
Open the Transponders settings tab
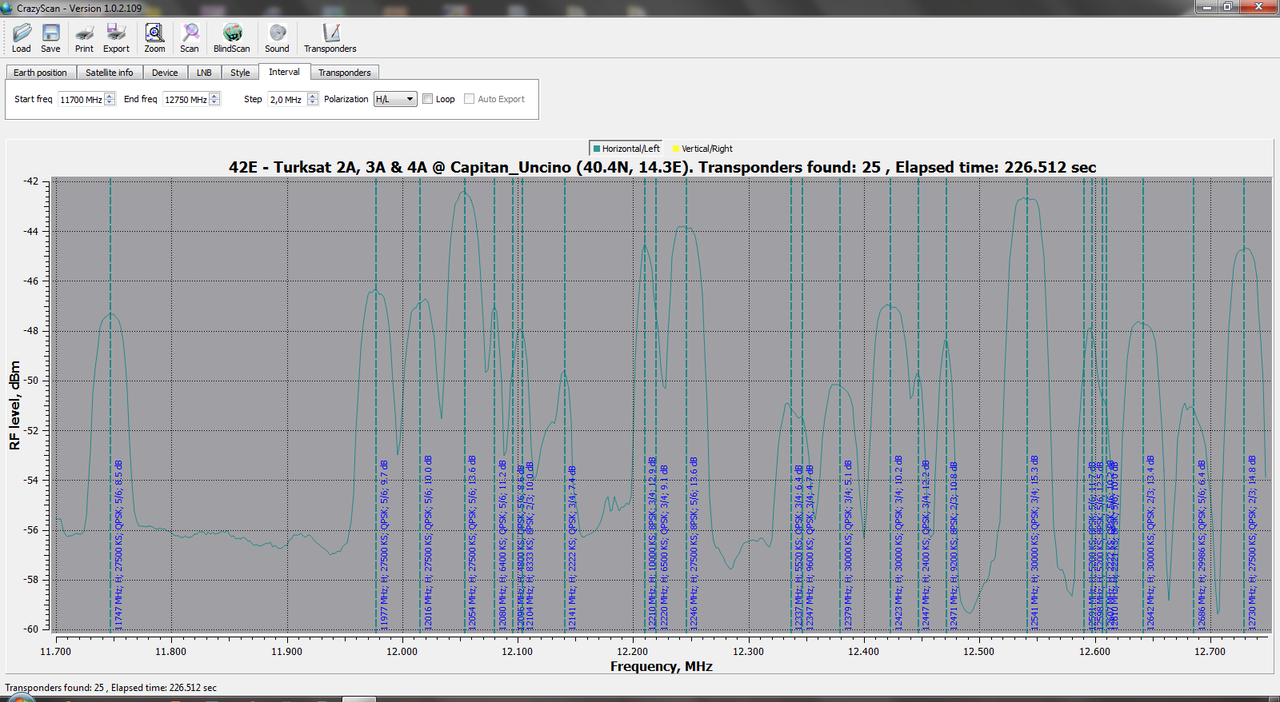click(x=345, y=72)
